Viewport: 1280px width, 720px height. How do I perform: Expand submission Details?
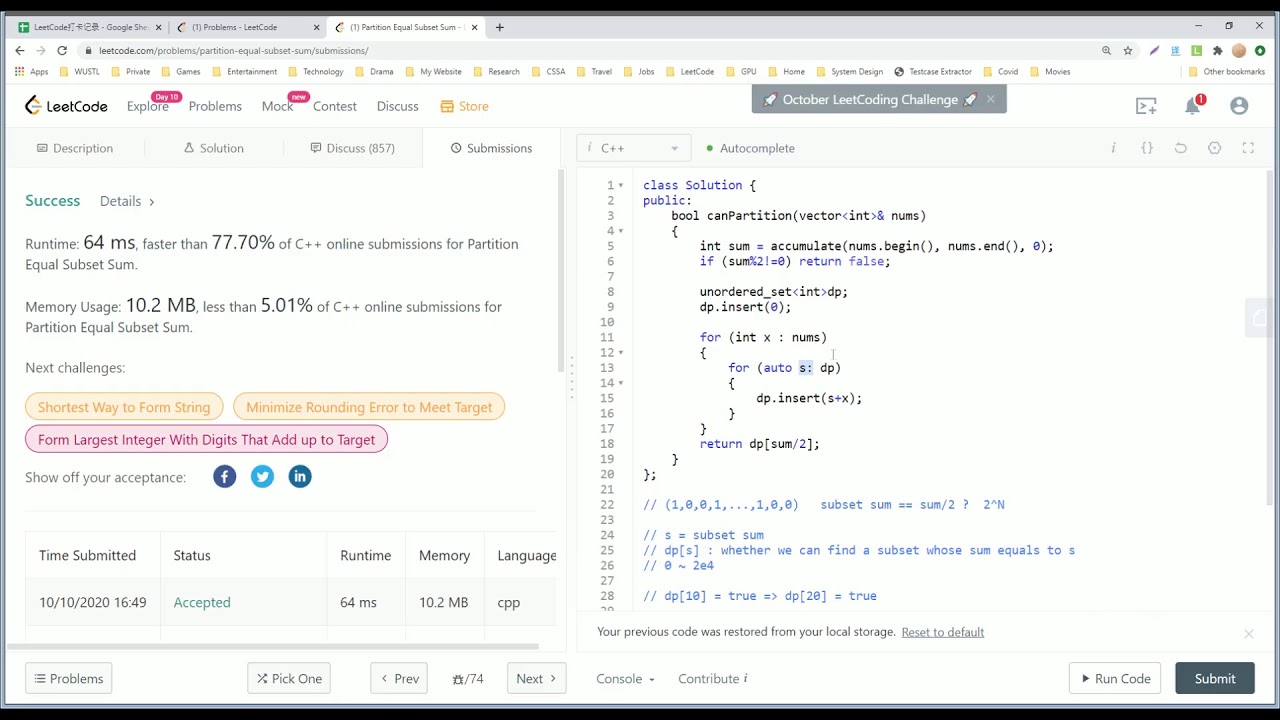[x=127, y=201]
